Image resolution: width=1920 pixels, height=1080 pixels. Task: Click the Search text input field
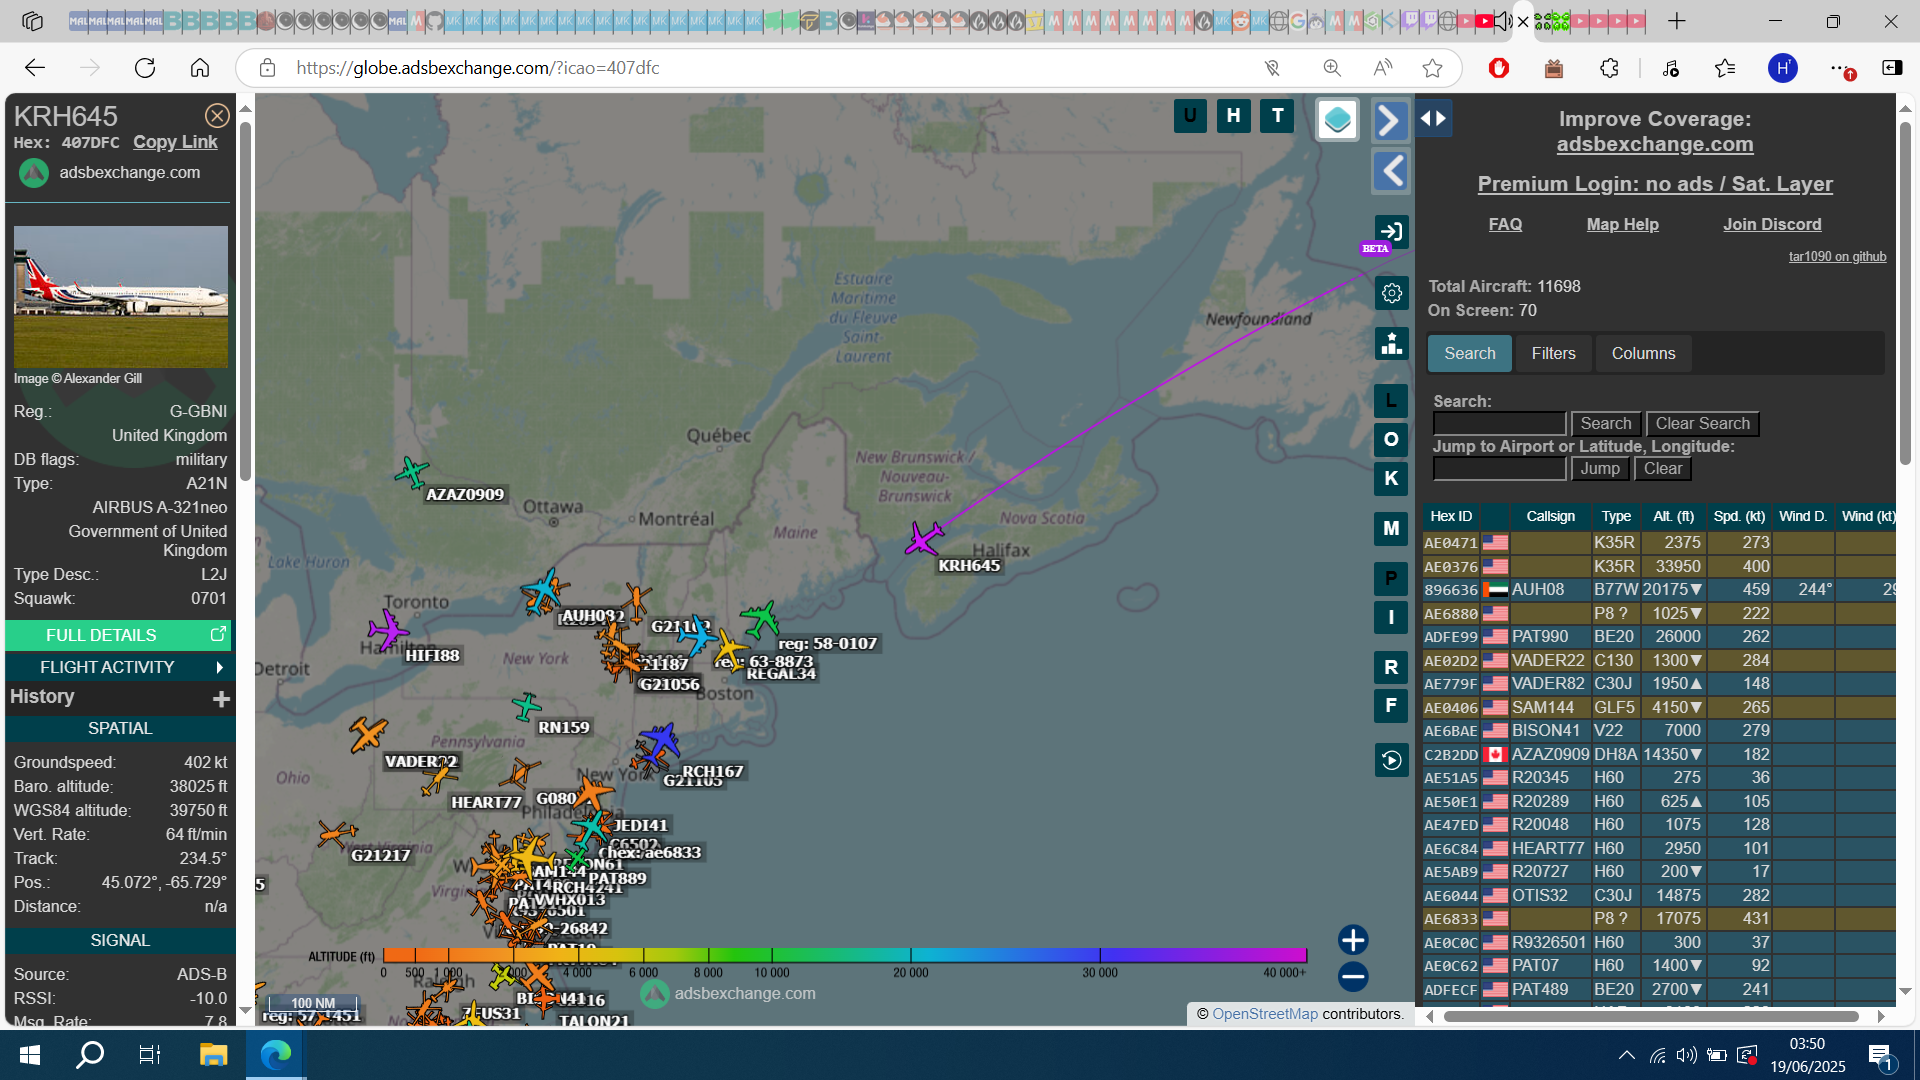click(1499, 423)
